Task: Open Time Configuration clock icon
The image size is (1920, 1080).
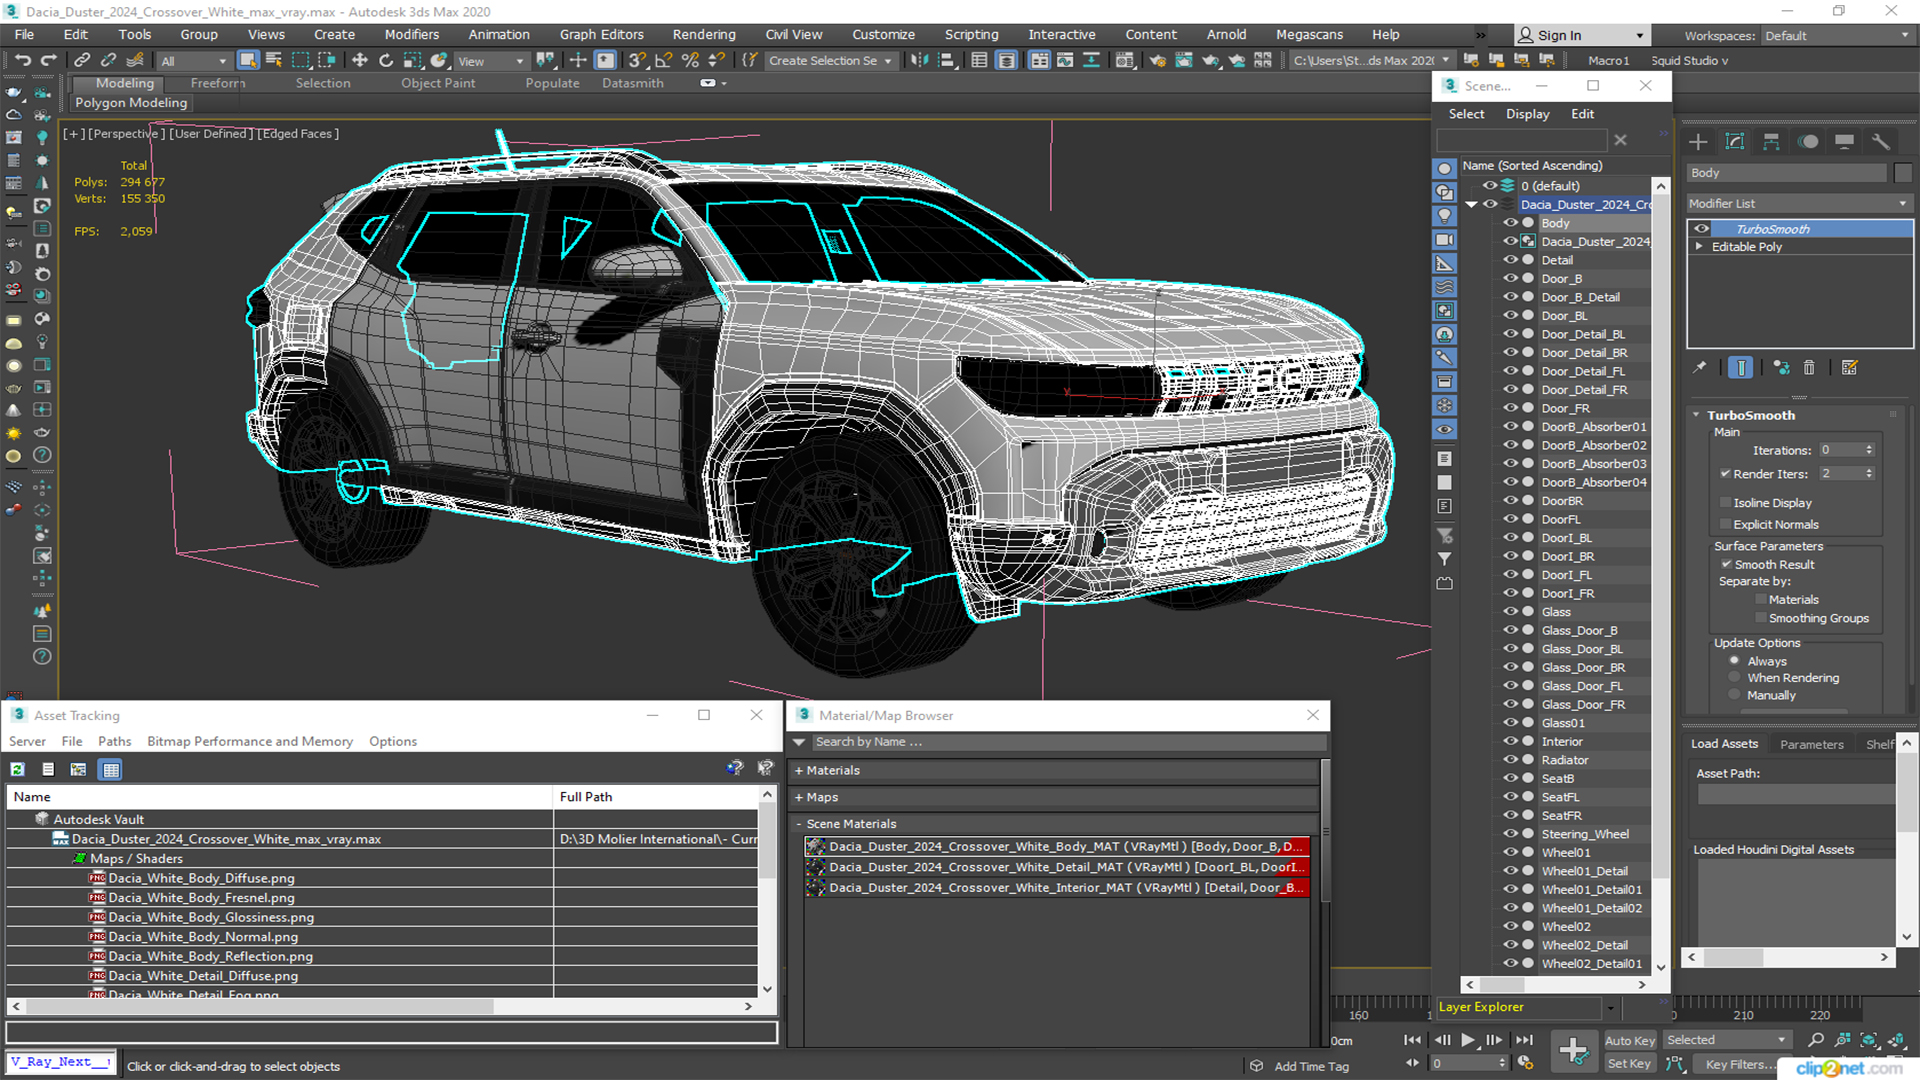Action: point(1525,1063)
